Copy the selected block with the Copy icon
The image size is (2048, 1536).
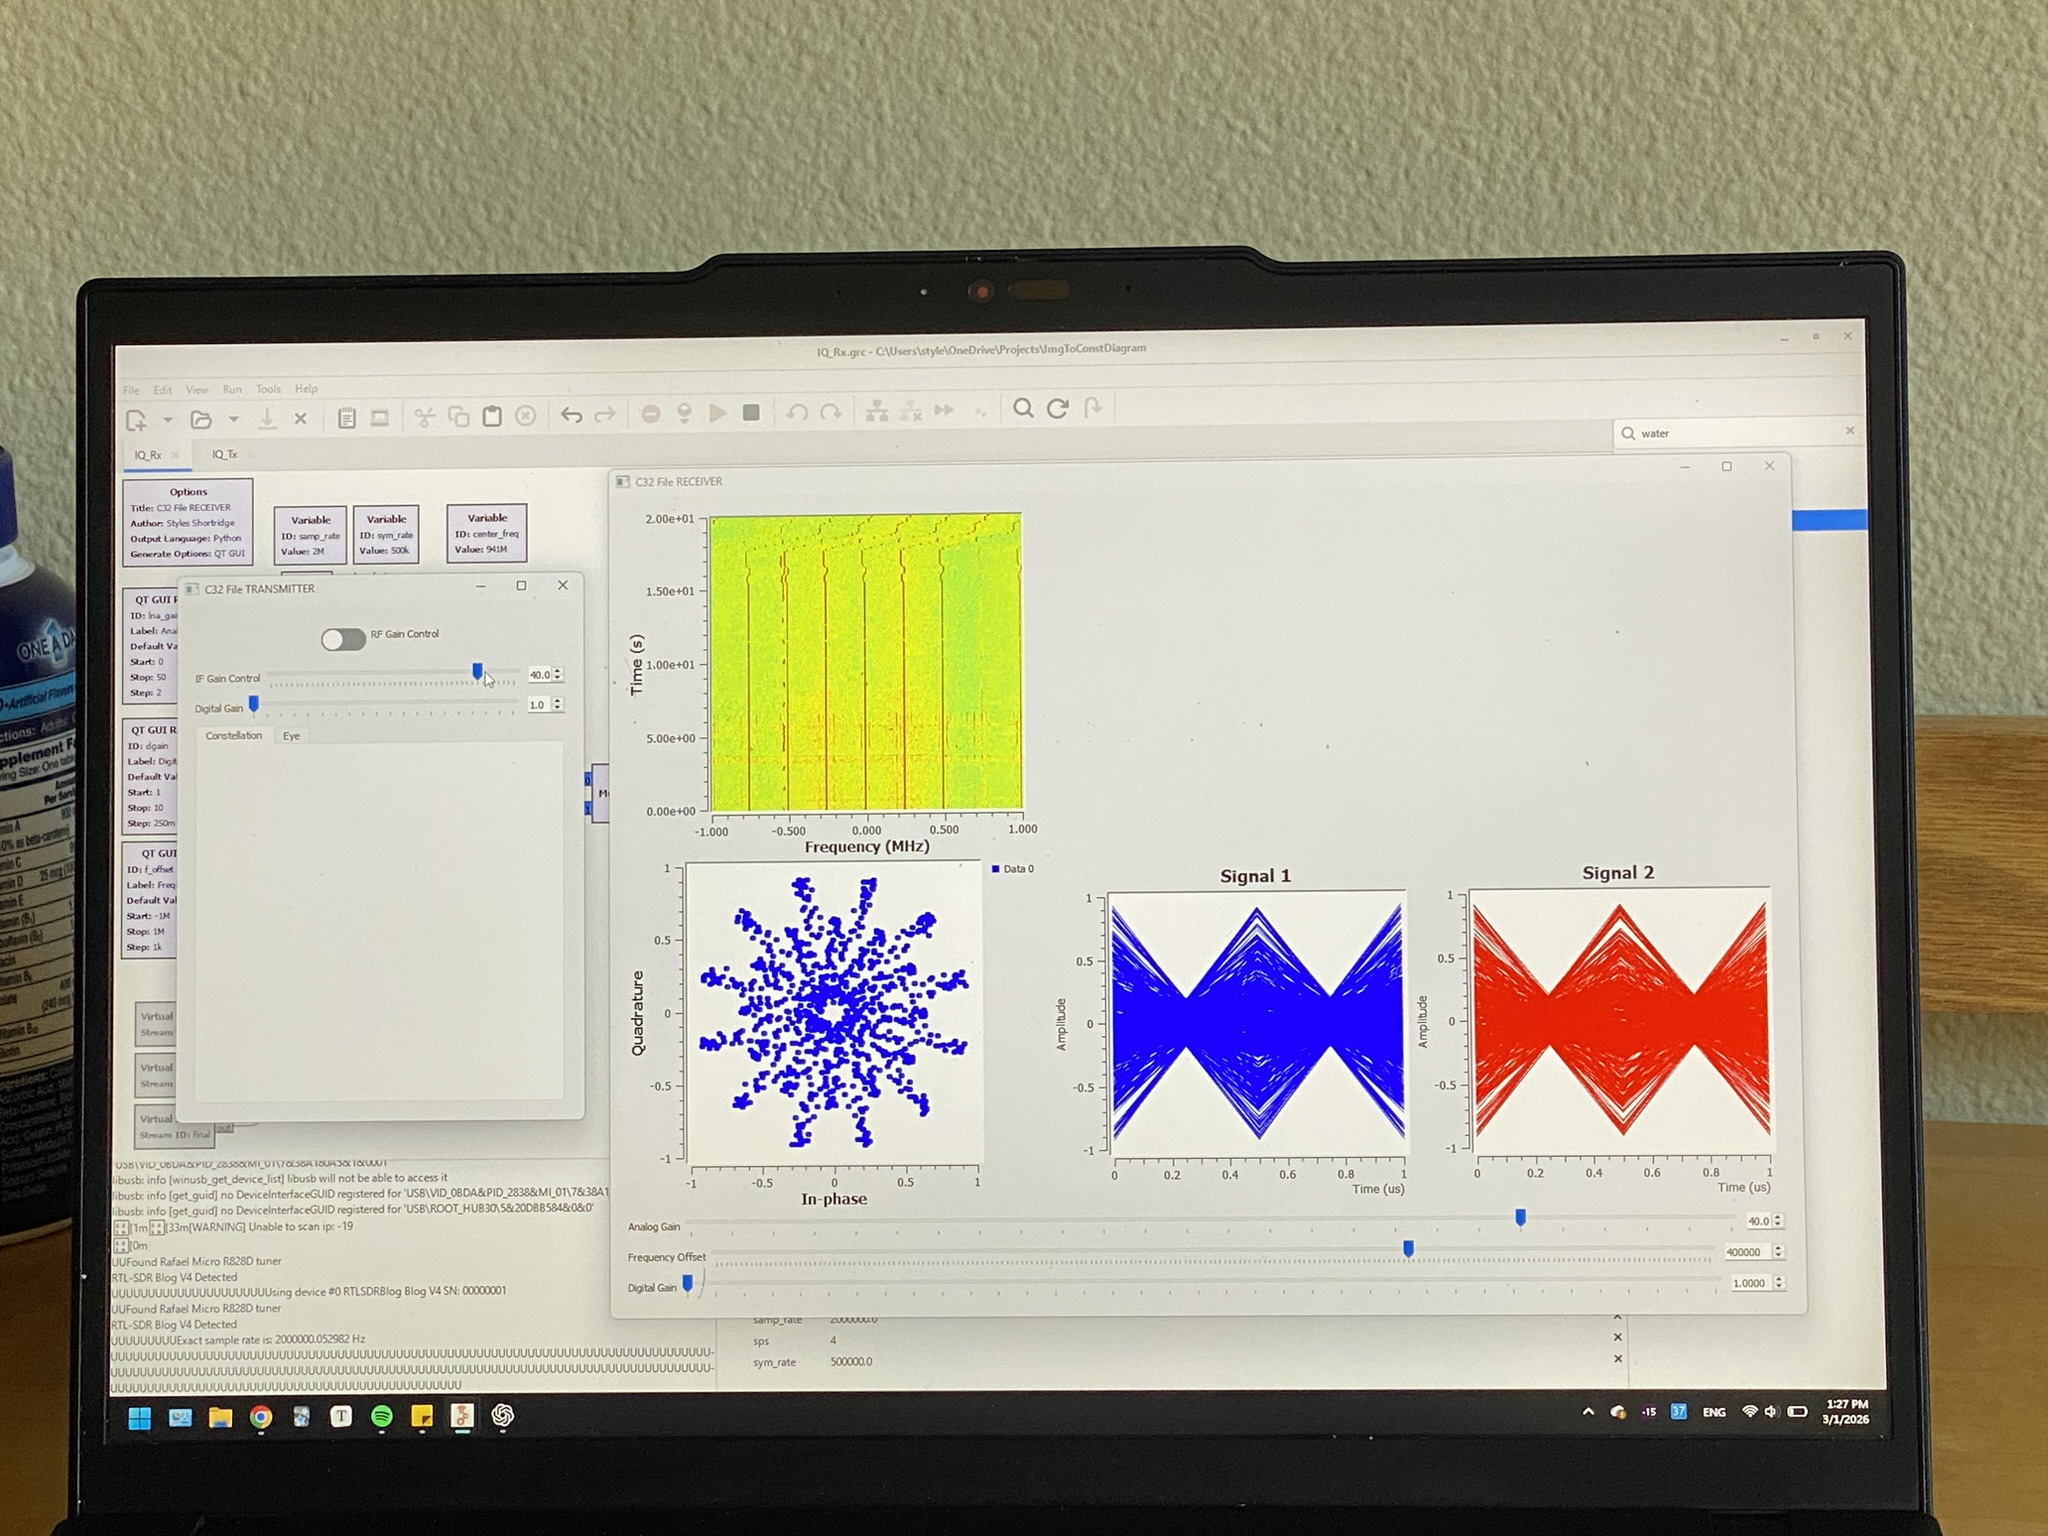coord(459,417)
